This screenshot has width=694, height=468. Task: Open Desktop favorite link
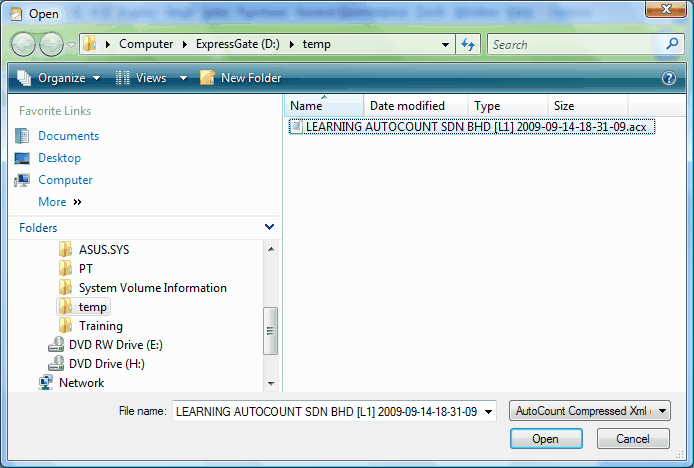[59, 158]
